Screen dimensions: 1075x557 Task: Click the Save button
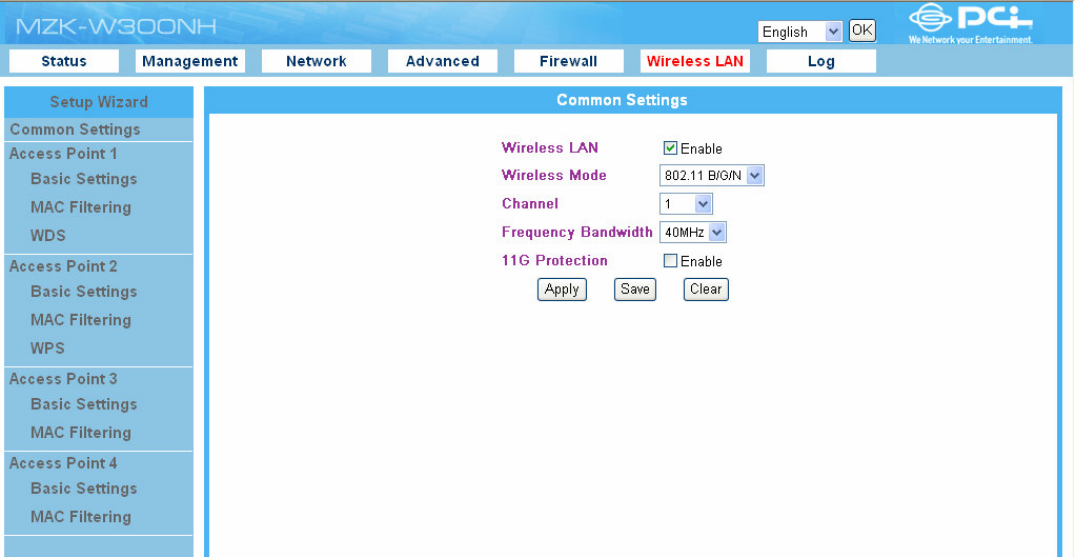click(x=635, y=289)
